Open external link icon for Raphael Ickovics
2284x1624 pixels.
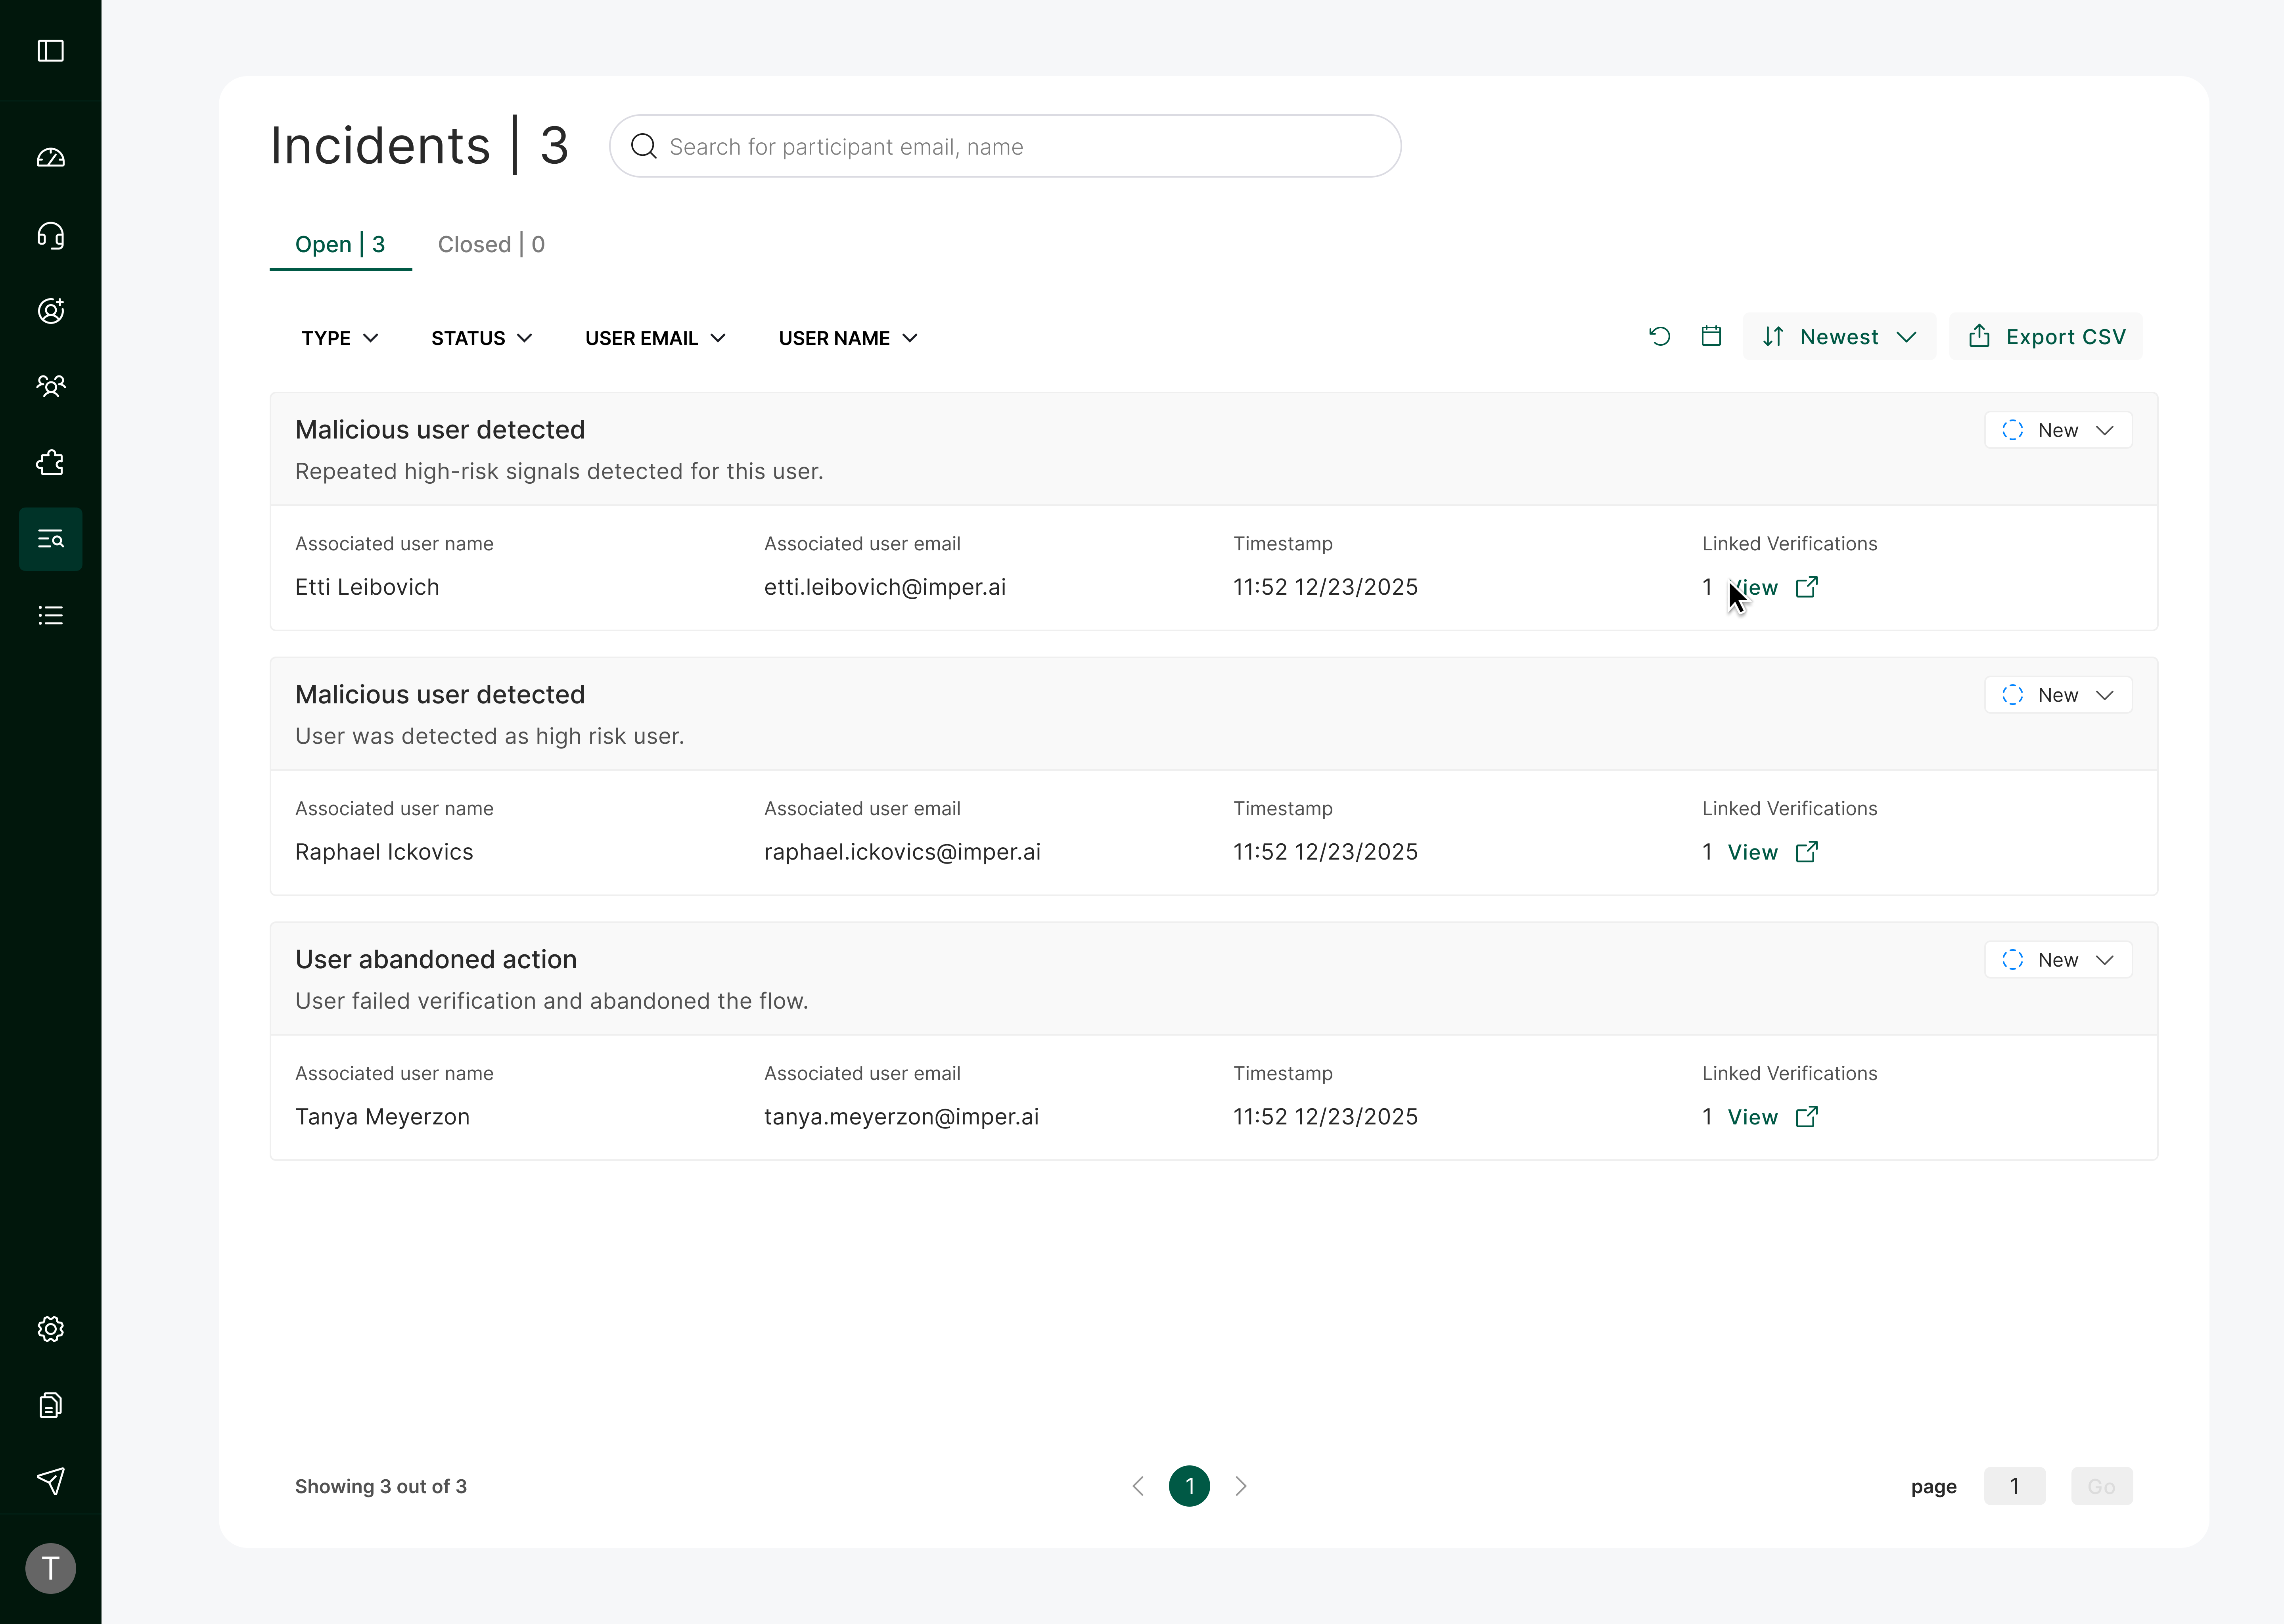[1806, 852]
